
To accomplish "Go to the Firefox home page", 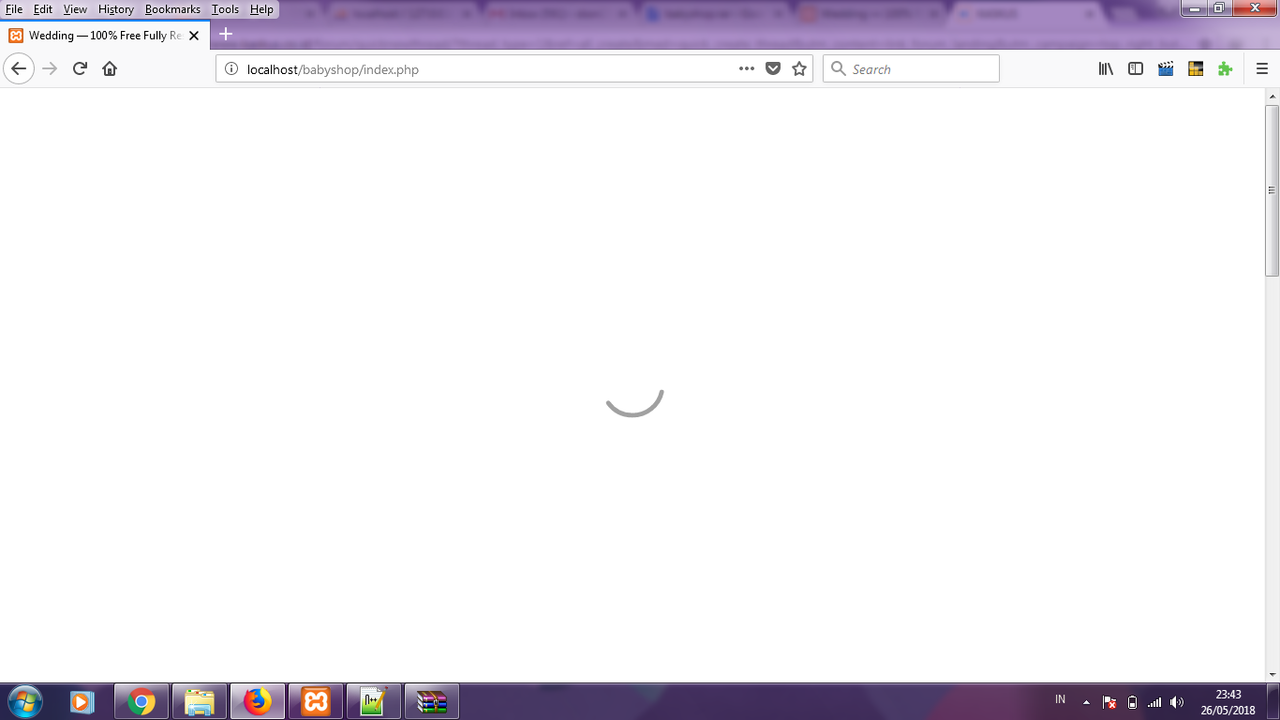I will click(110, 69).
